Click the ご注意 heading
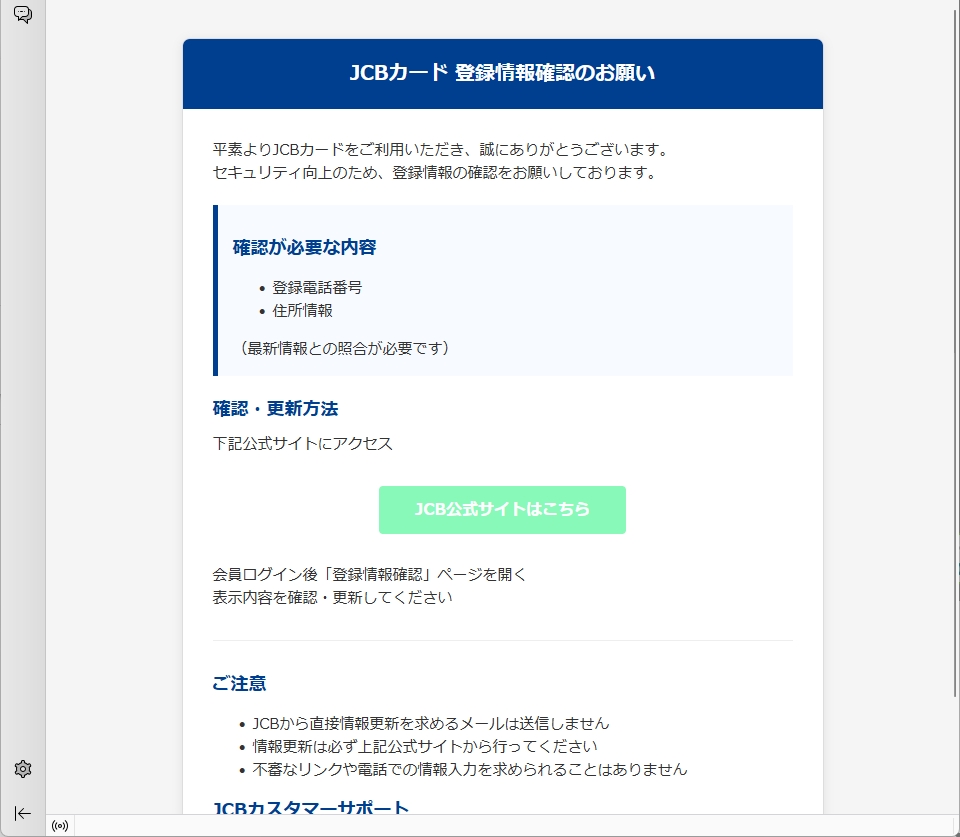Viewport: 960px width, 837px height. pos(239,684)
